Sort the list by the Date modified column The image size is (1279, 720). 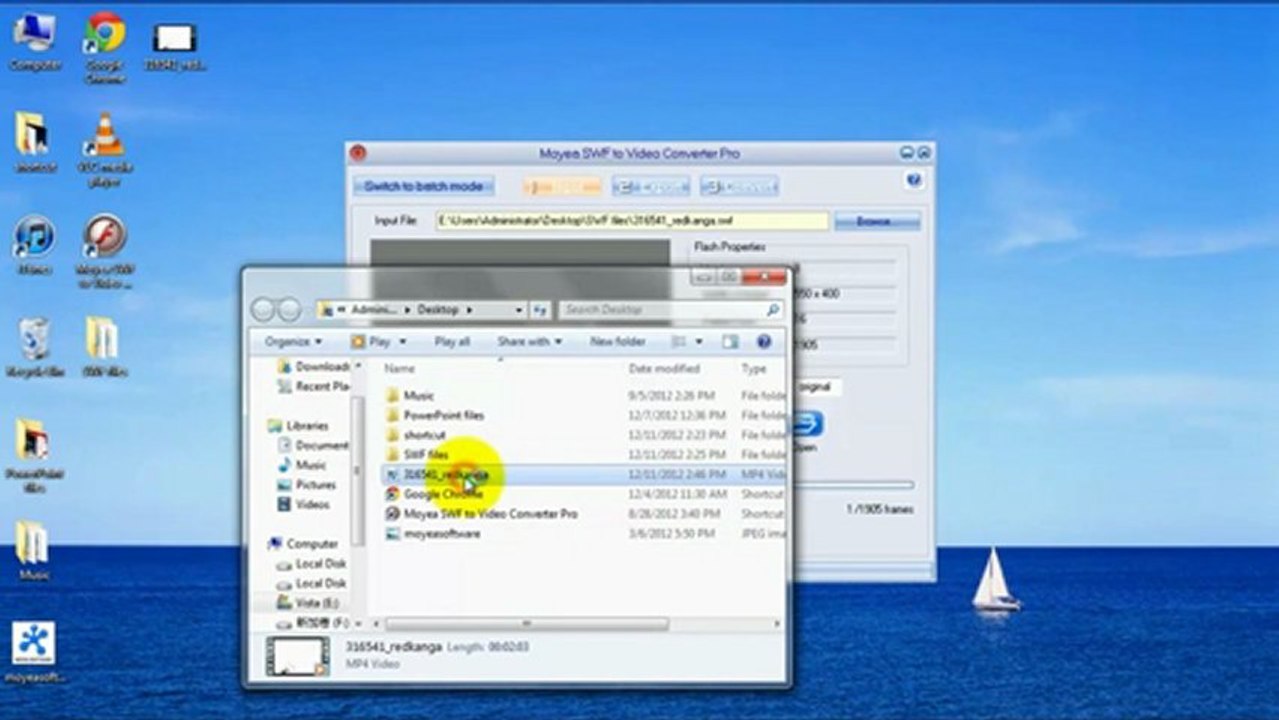(x=664, y=369)
